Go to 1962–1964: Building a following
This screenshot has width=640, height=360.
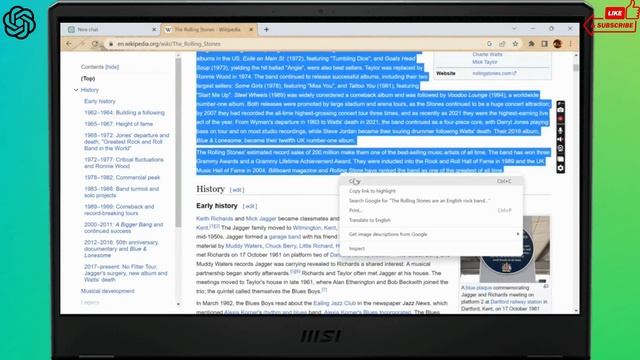coord(124,113)
